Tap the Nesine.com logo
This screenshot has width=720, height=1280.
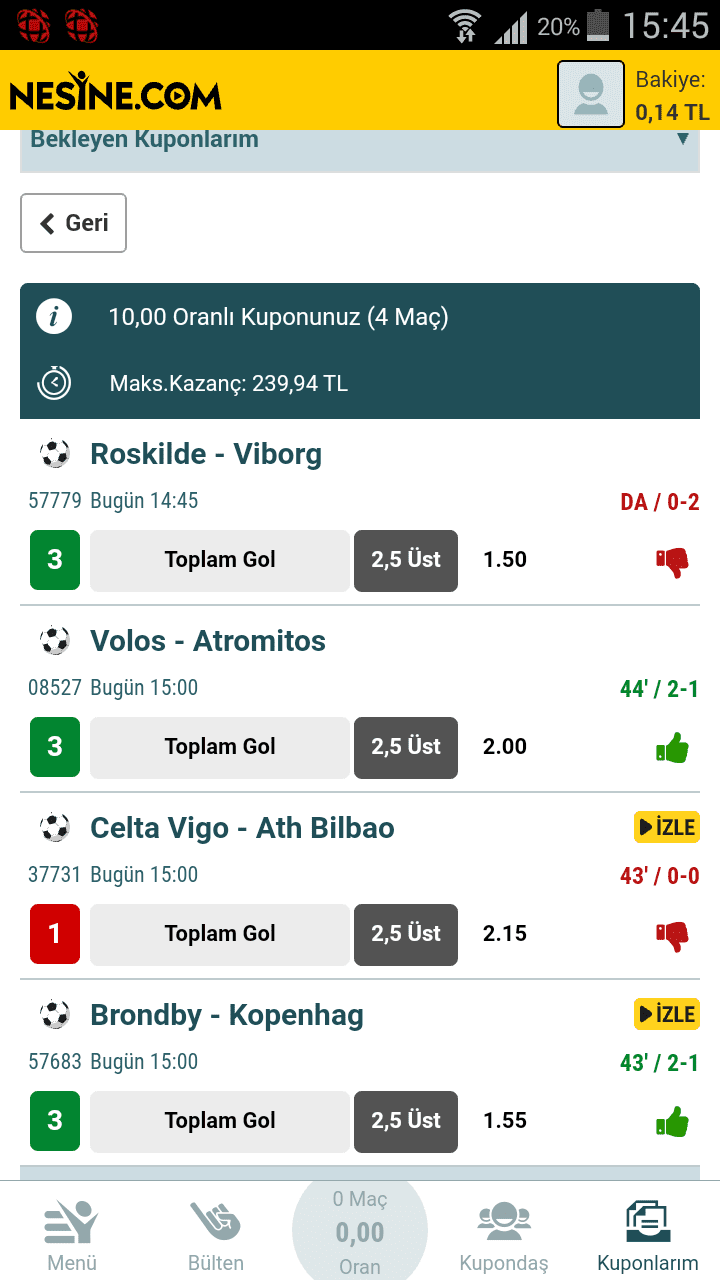pos(115,92)
